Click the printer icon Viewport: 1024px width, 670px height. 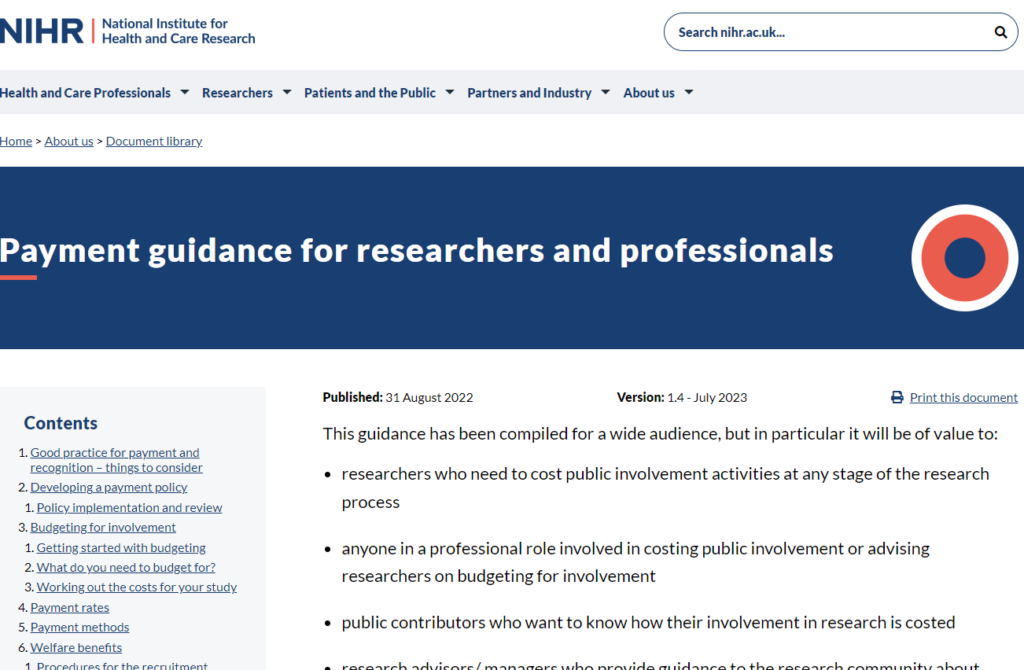click(897, 398)
